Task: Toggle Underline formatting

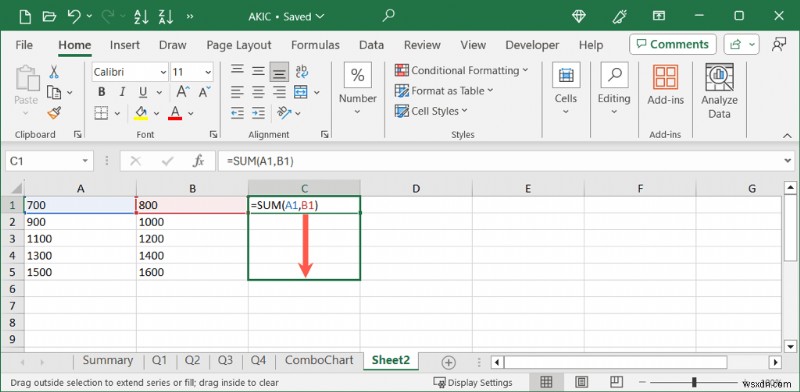Action: pos(143,92)
